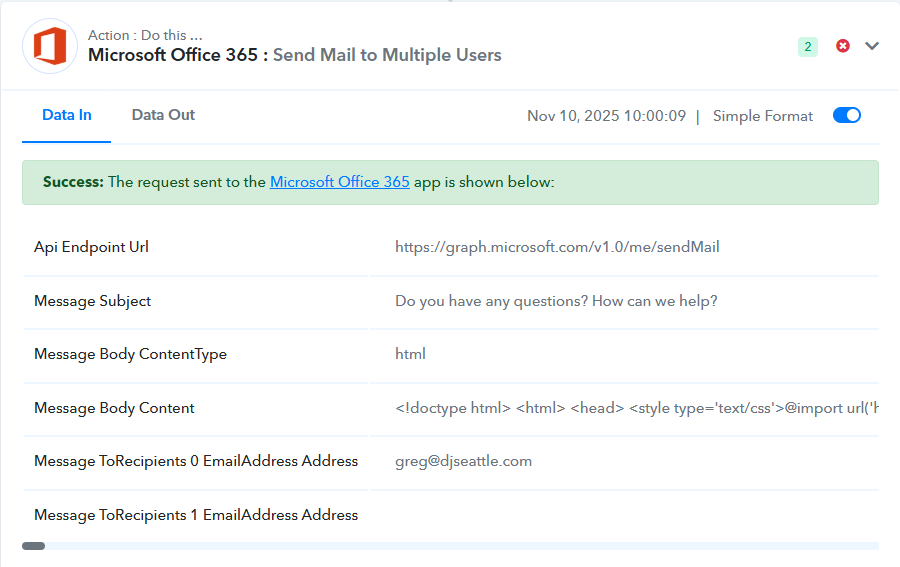Click the Success message banner
The image size is (900, 567).
(x=450, y=182)
